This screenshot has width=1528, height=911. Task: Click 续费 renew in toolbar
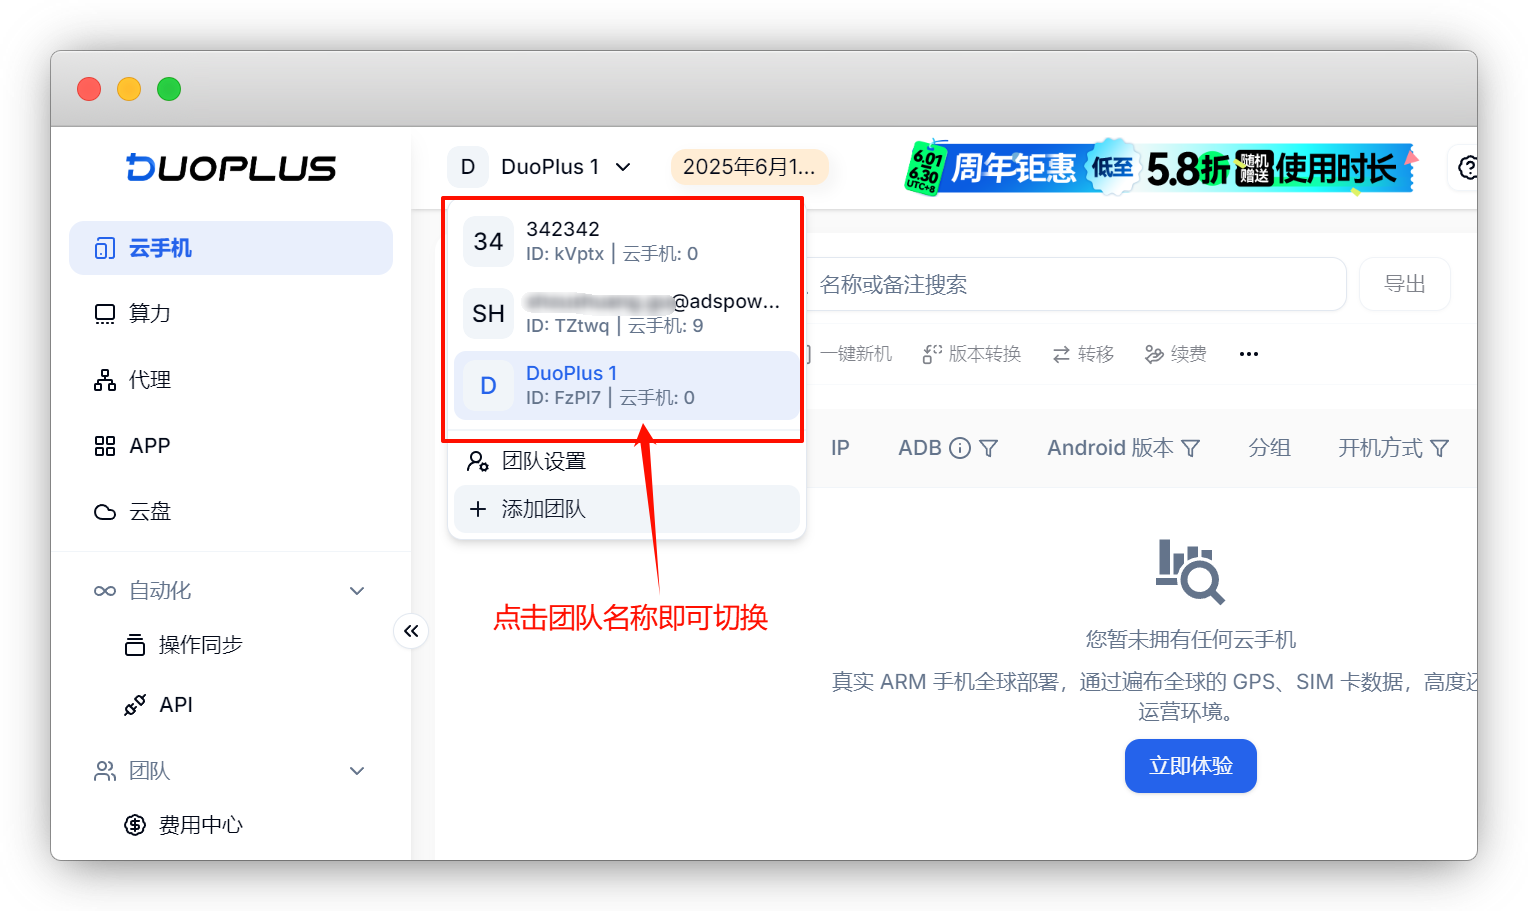point(1176,354)
